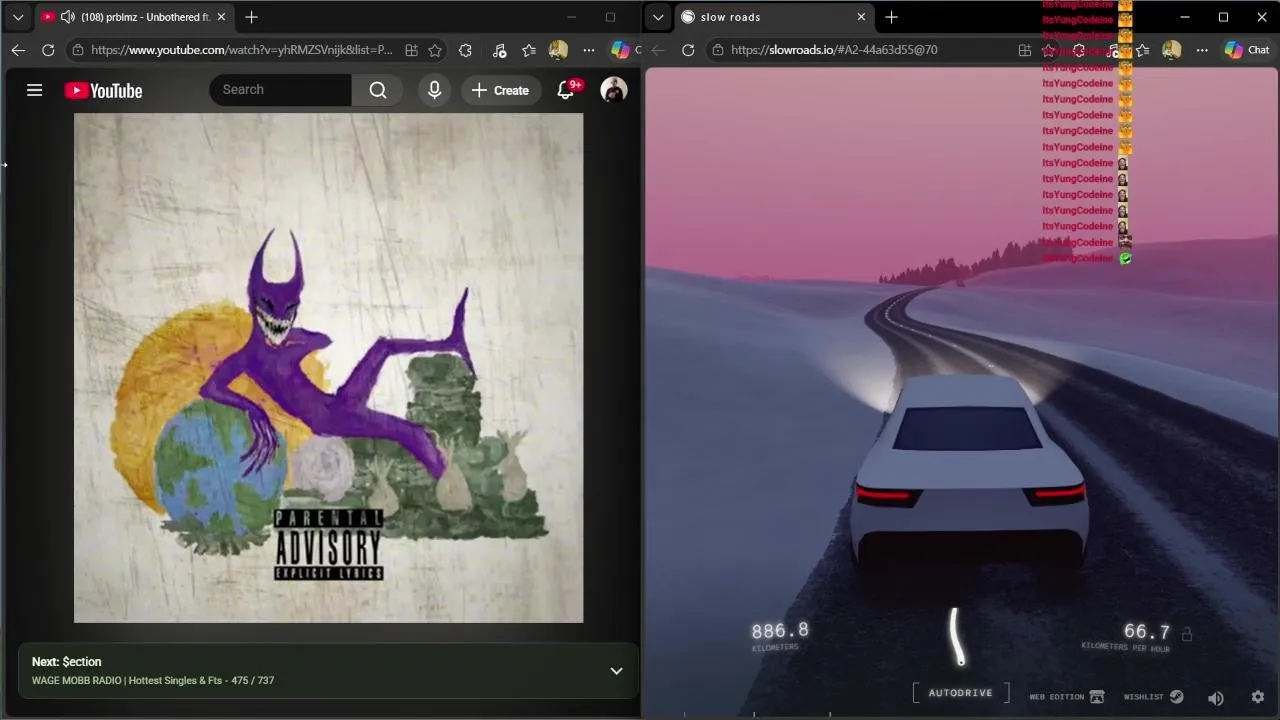Image resolution: width=1280 pixels, height=720 pixels.
Task: Open YouTube hamburger guide menu
Action: pos(34,90)
